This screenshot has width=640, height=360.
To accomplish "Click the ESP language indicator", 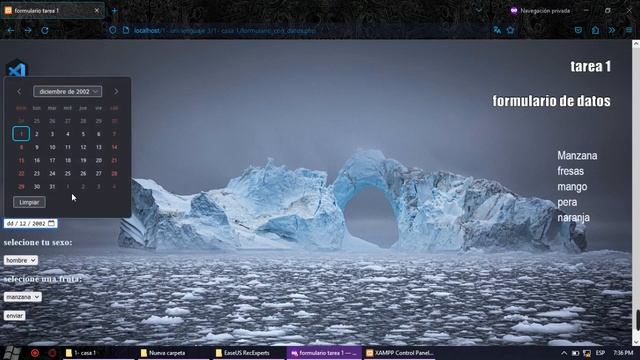I will coord(600,353).
